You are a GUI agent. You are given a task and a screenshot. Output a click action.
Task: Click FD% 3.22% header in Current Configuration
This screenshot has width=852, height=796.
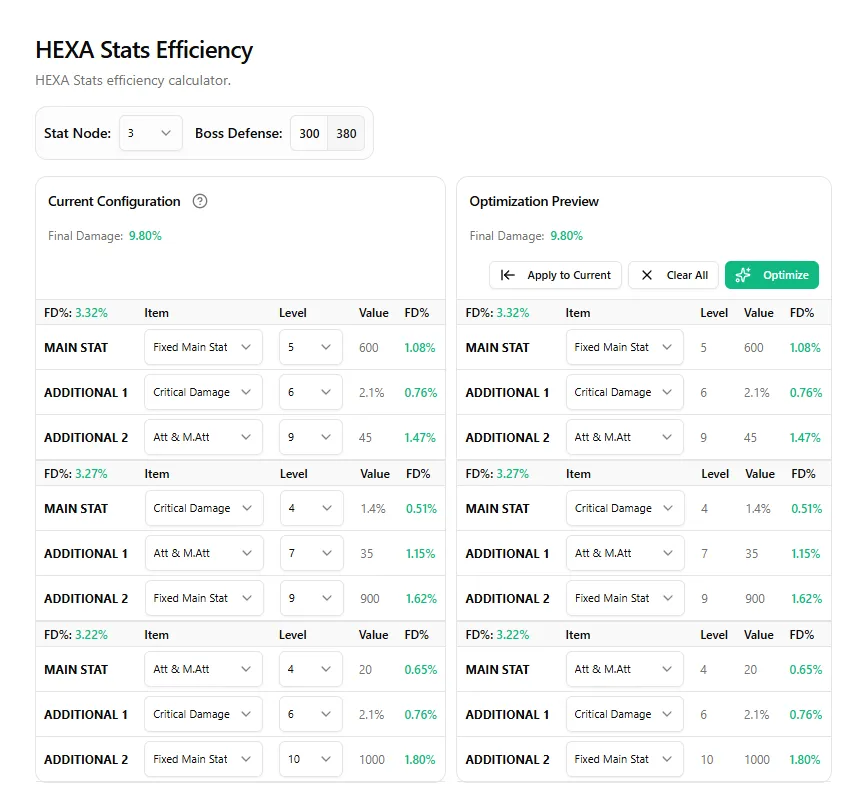pyautogui.click(x=76, y=635)
